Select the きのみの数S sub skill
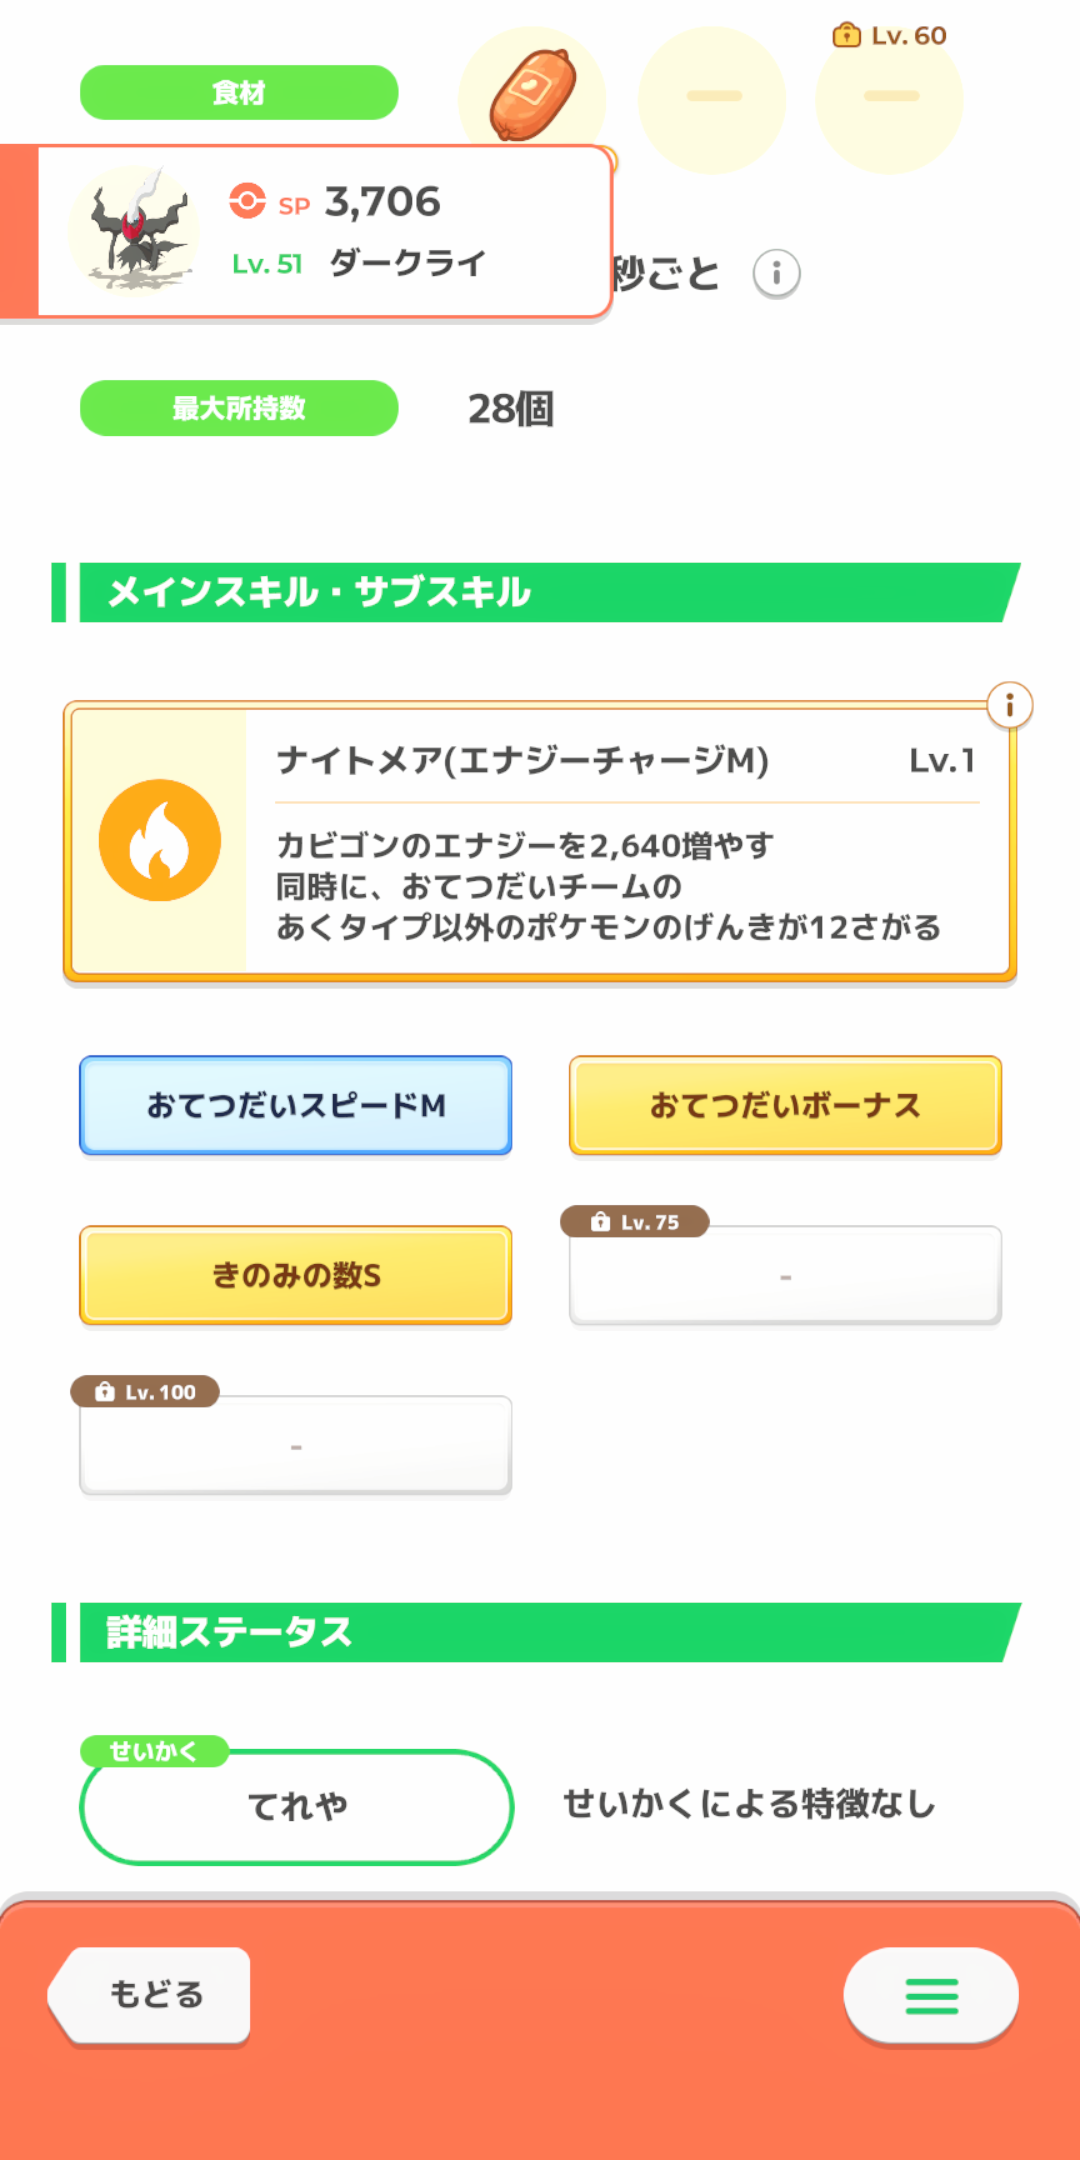This screenshot has height=2160, width=1080. pyautogui.click(x=296, y=1276)
